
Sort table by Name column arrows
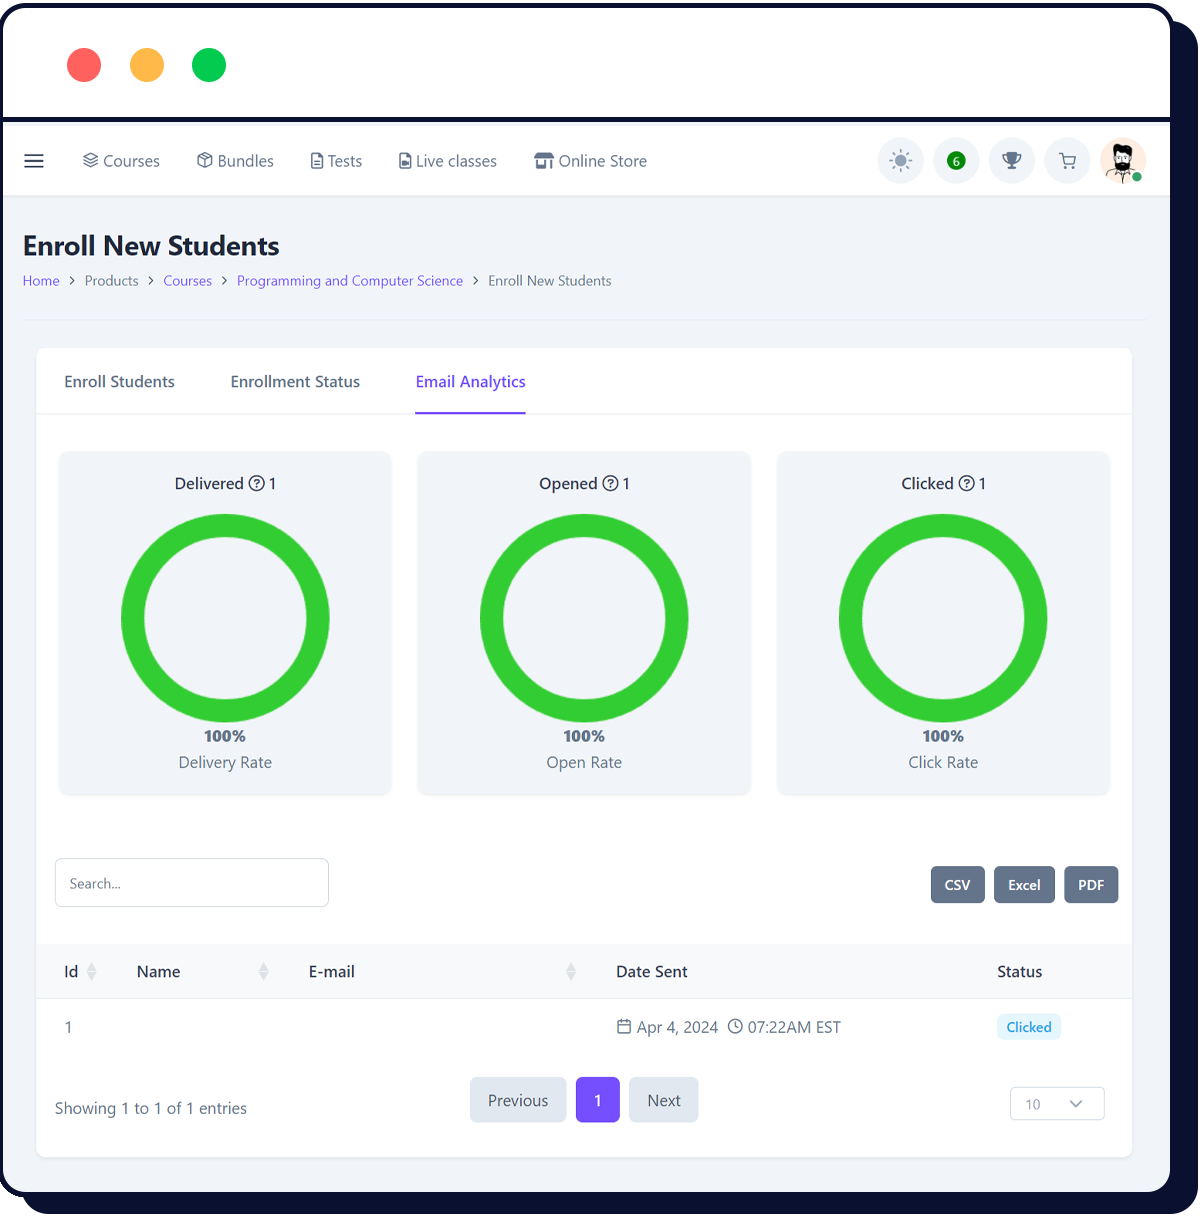coord(263,972)
